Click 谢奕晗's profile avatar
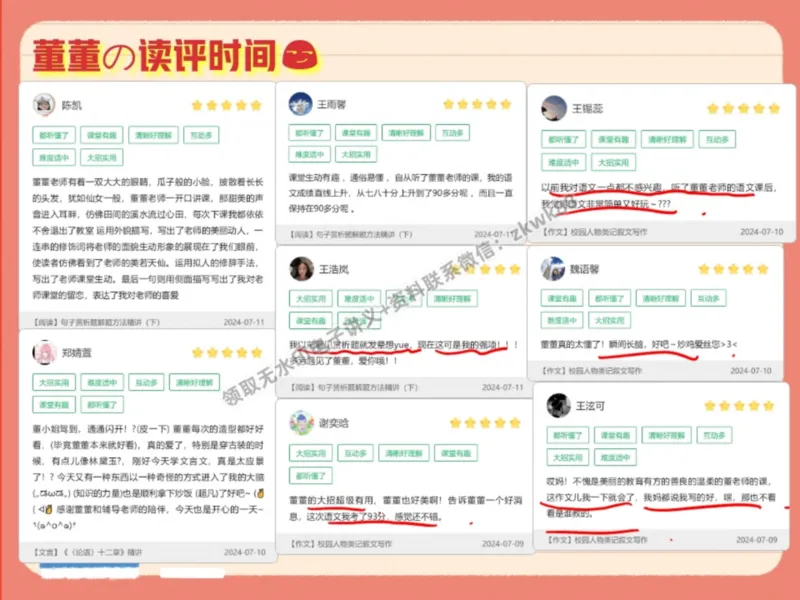 pos(302,422)
